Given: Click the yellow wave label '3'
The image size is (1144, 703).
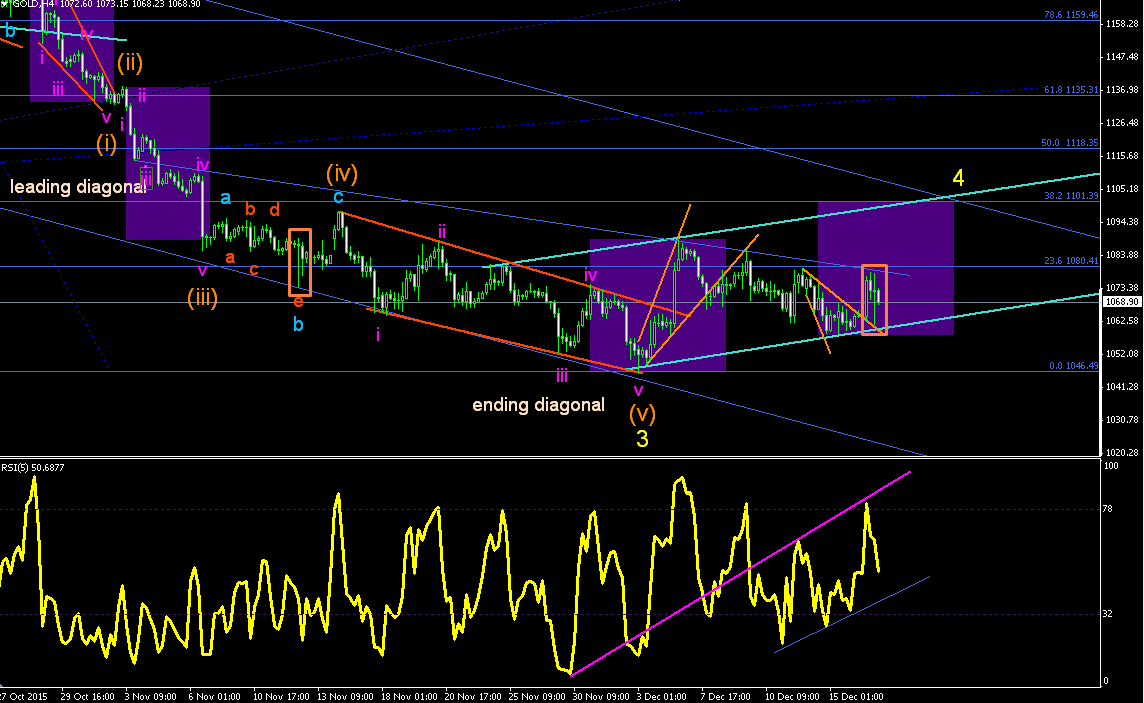Looking at the screenshot, I should (x=642, y=438).
